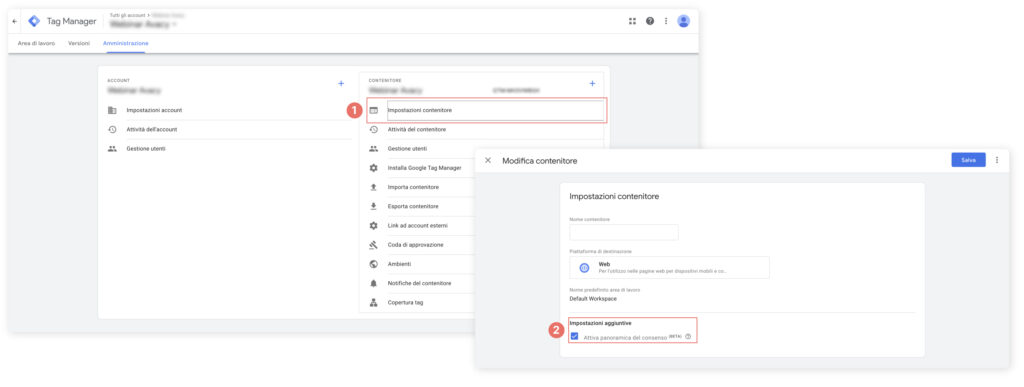This screenshot has height=387, width=1024.
Task: Open Installa Google Tag Manager
Action: 424,168
